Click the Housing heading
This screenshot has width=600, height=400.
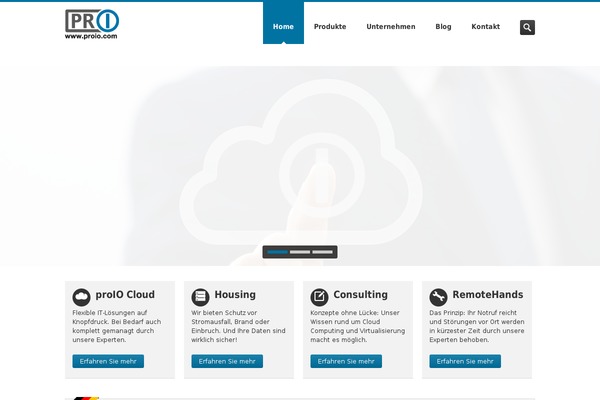pos(235,294)
